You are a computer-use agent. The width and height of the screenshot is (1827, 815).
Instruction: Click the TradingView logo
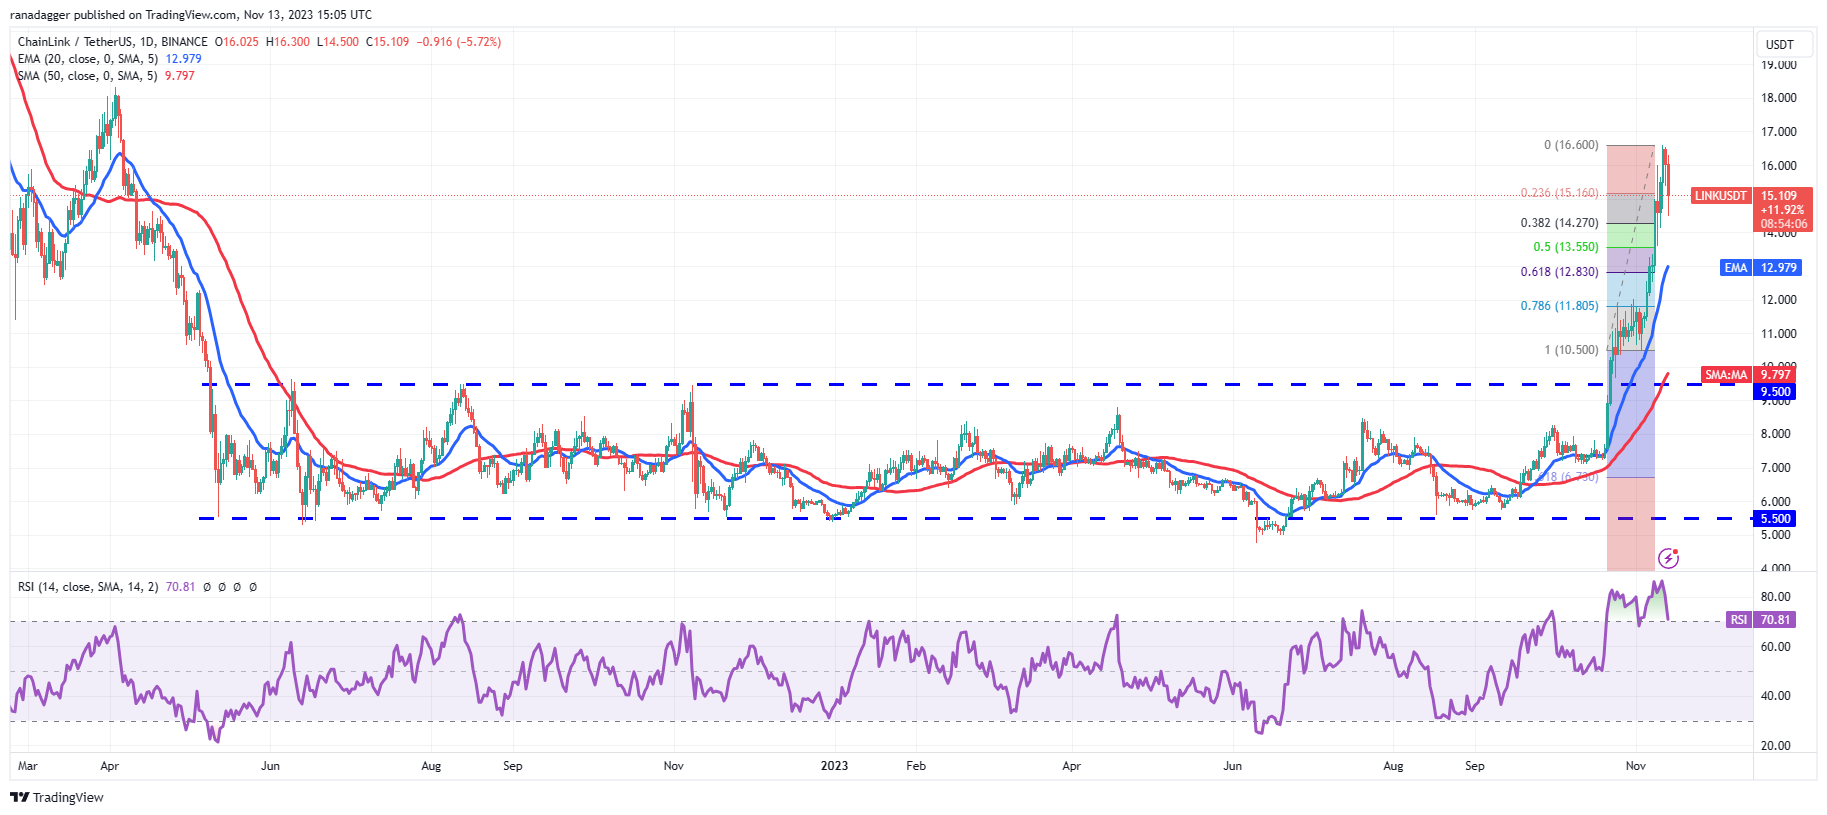57,797
